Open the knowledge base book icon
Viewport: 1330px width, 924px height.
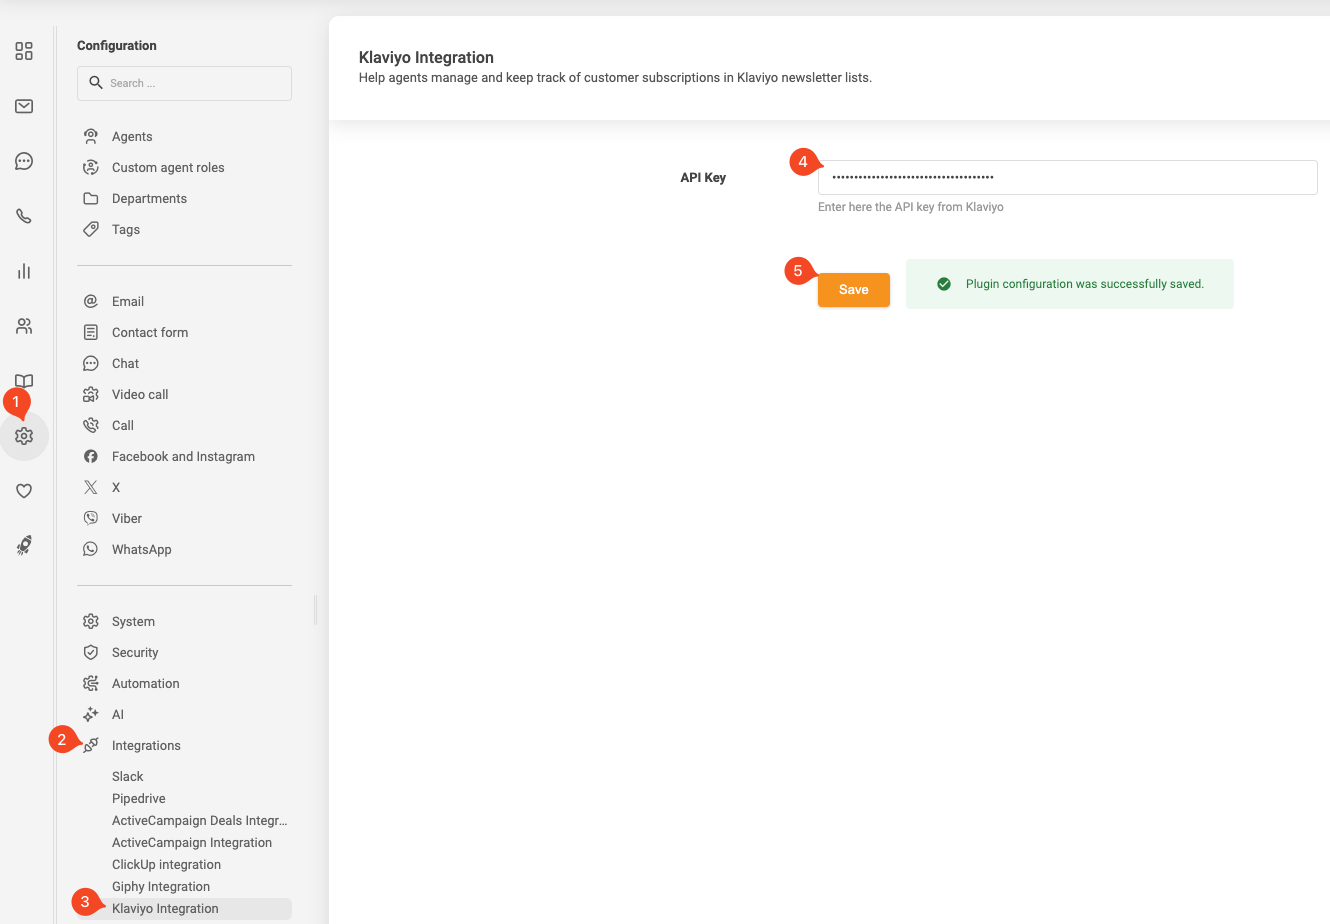coord(24,381)
